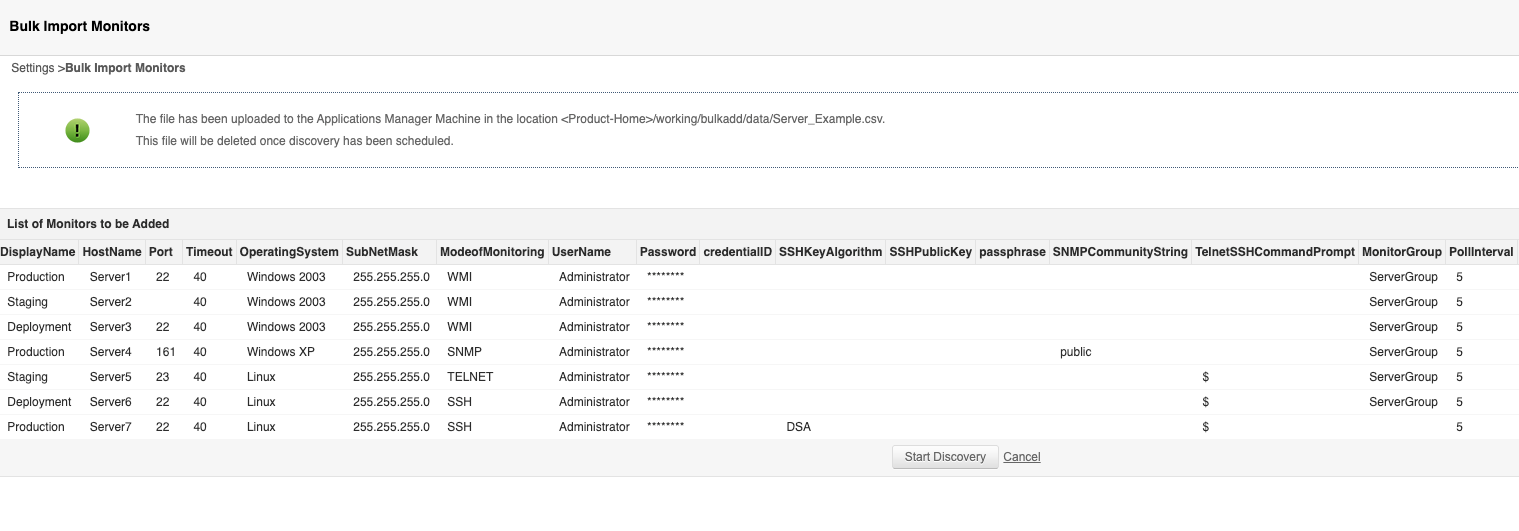This screenshot has height=531, width=1519.
Task: Click Deployment display name in Server6 row
Action: 39,402
